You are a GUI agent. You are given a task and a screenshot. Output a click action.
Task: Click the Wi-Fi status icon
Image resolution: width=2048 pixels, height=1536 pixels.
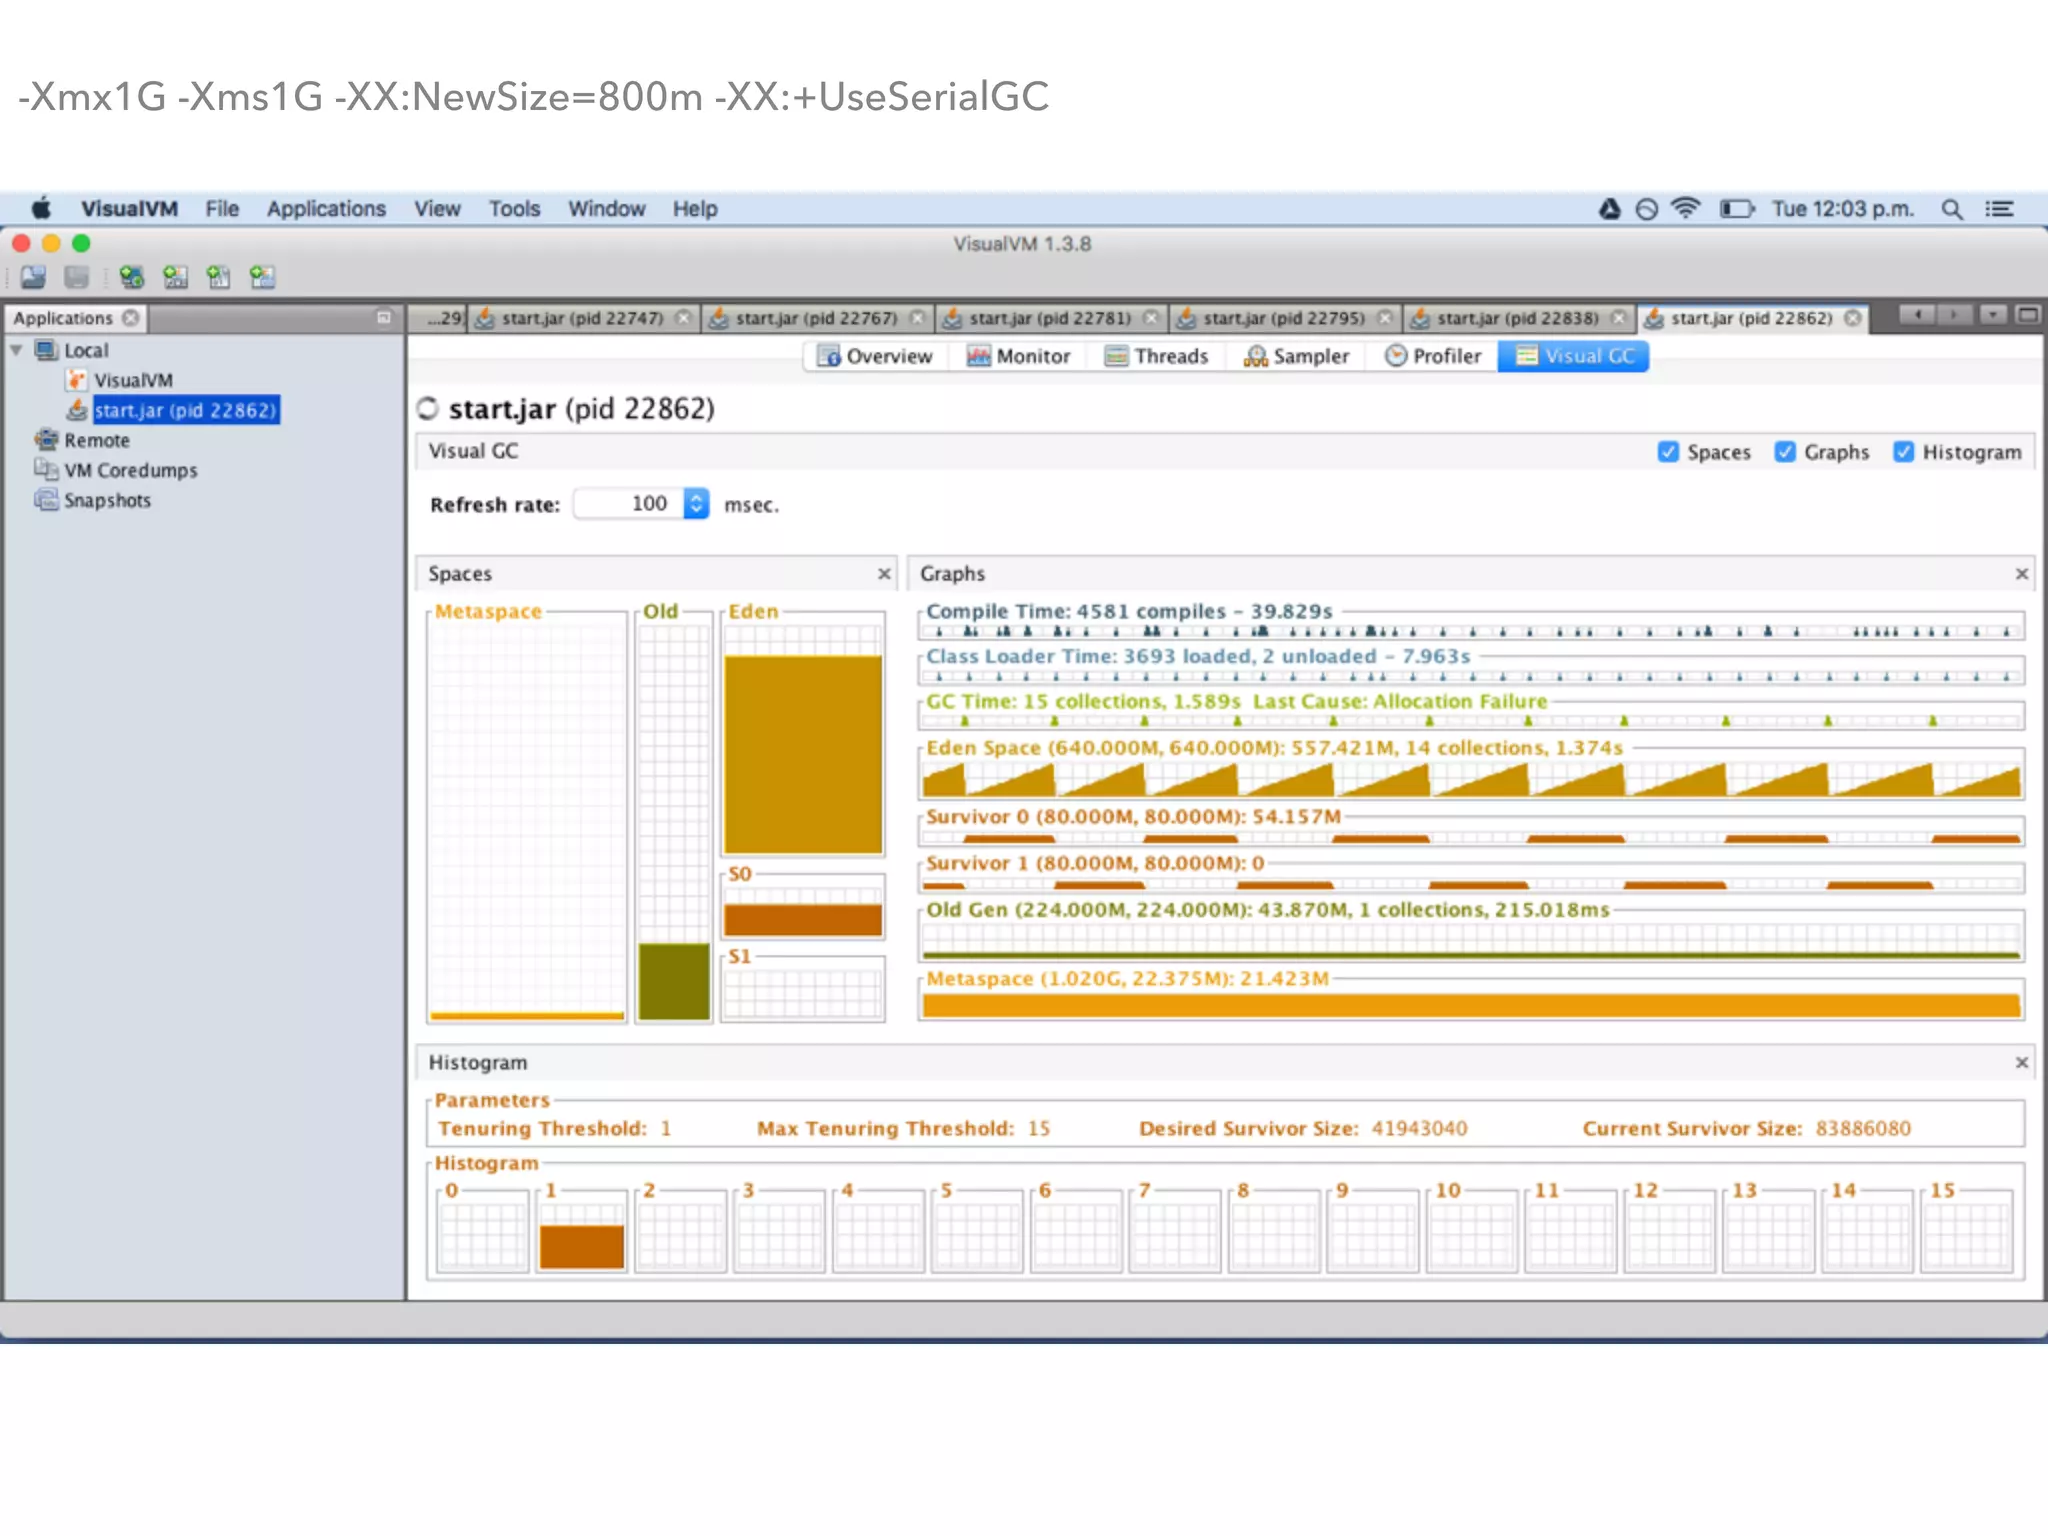(1686, 208)
